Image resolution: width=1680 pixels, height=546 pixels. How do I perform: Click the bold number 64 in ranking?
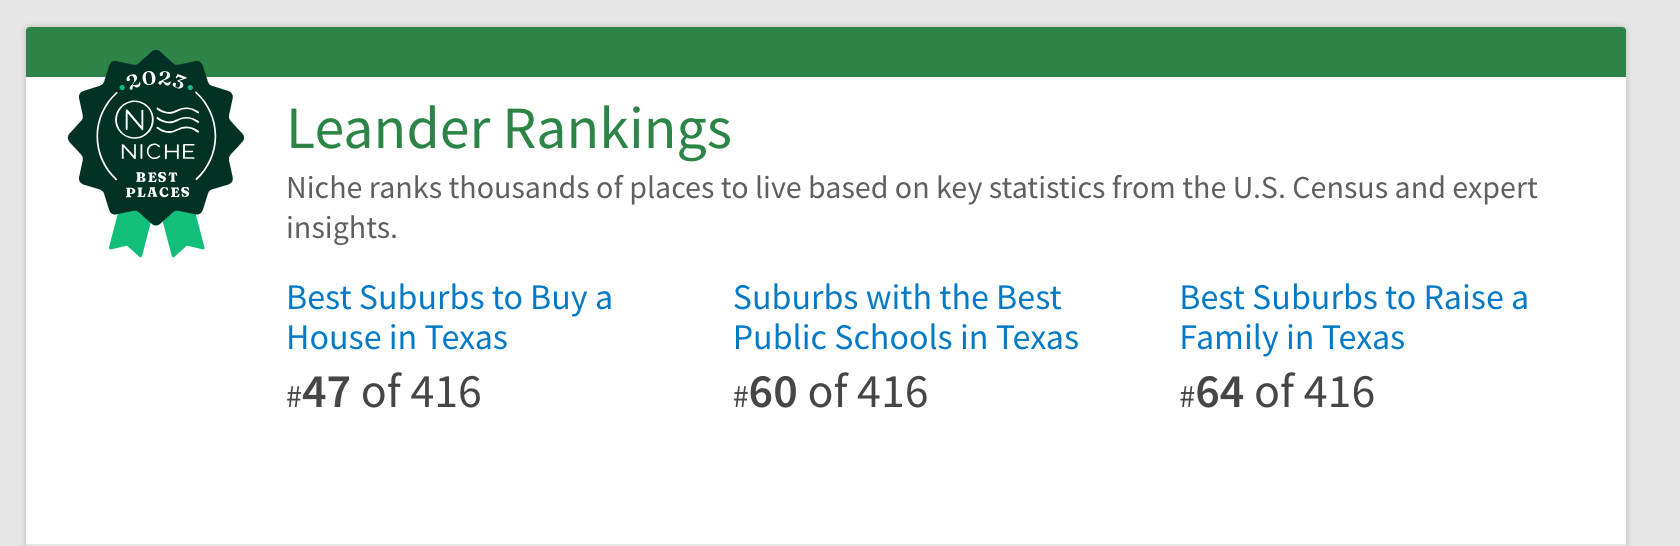[1220, 392]
